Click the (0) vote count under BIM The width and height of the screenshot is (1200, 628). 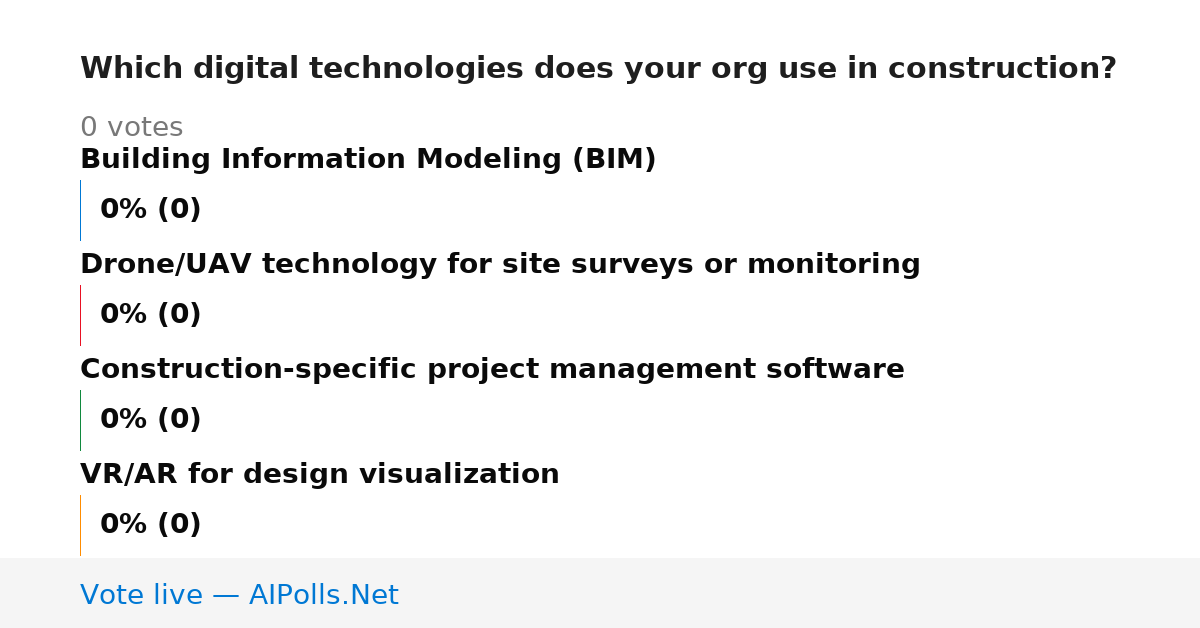pos(179,210)
